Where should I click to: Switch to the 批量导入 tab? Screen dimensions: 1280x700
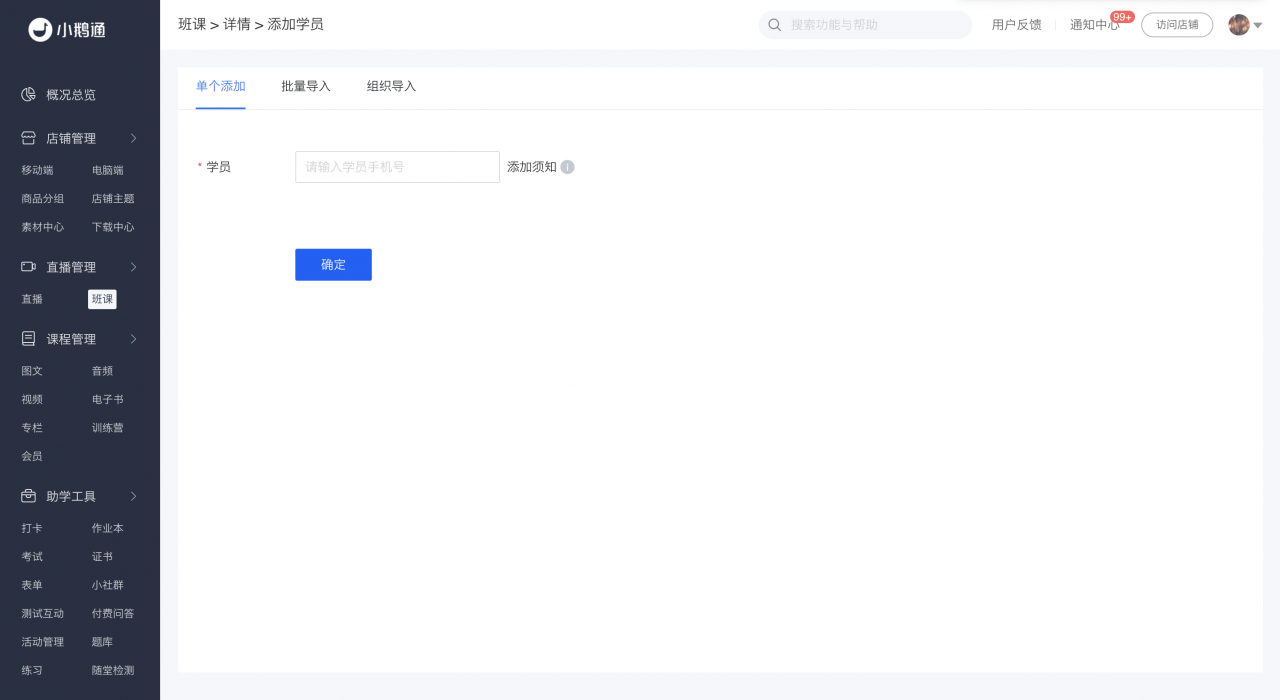click(306, 87)
